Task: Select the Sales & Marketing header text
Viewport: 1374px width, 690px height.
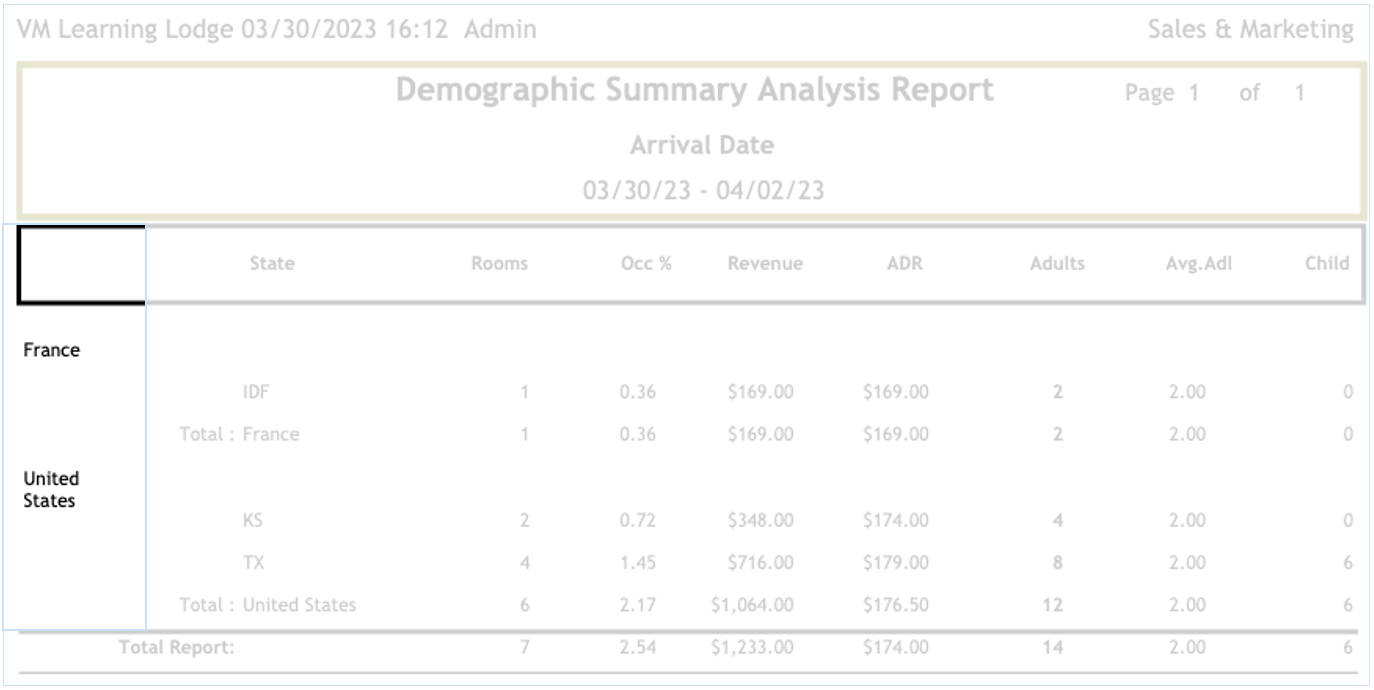Action: [1250, 30]
